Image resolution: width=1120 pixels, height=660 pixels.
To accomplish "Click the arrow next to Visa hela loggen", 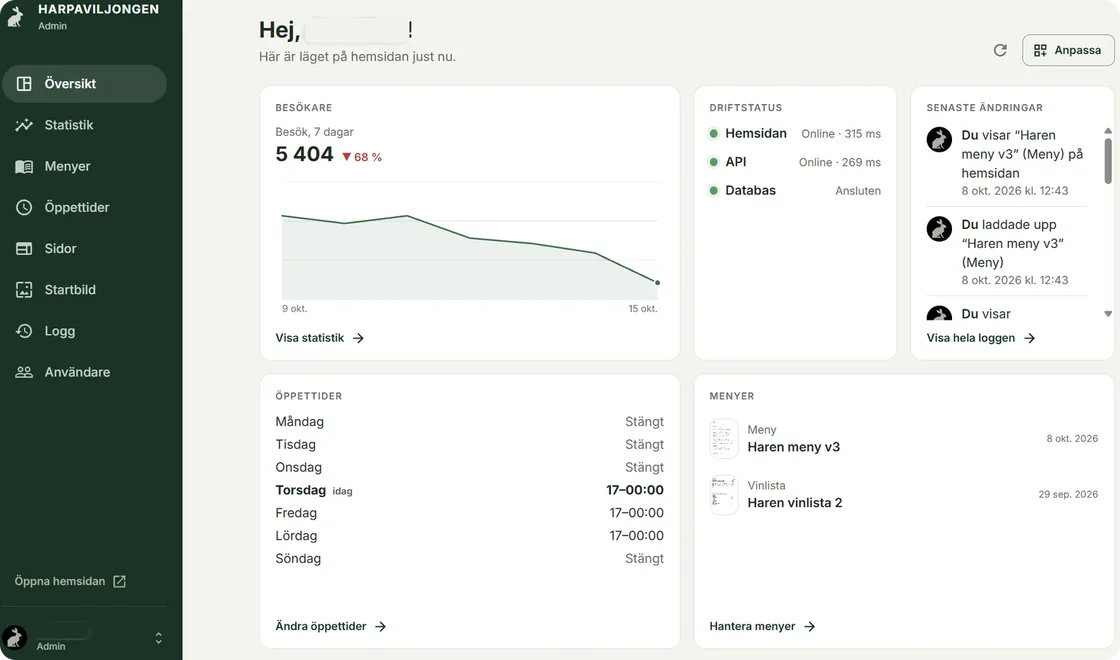I will pyautogui.click(x=1029, y=338).
